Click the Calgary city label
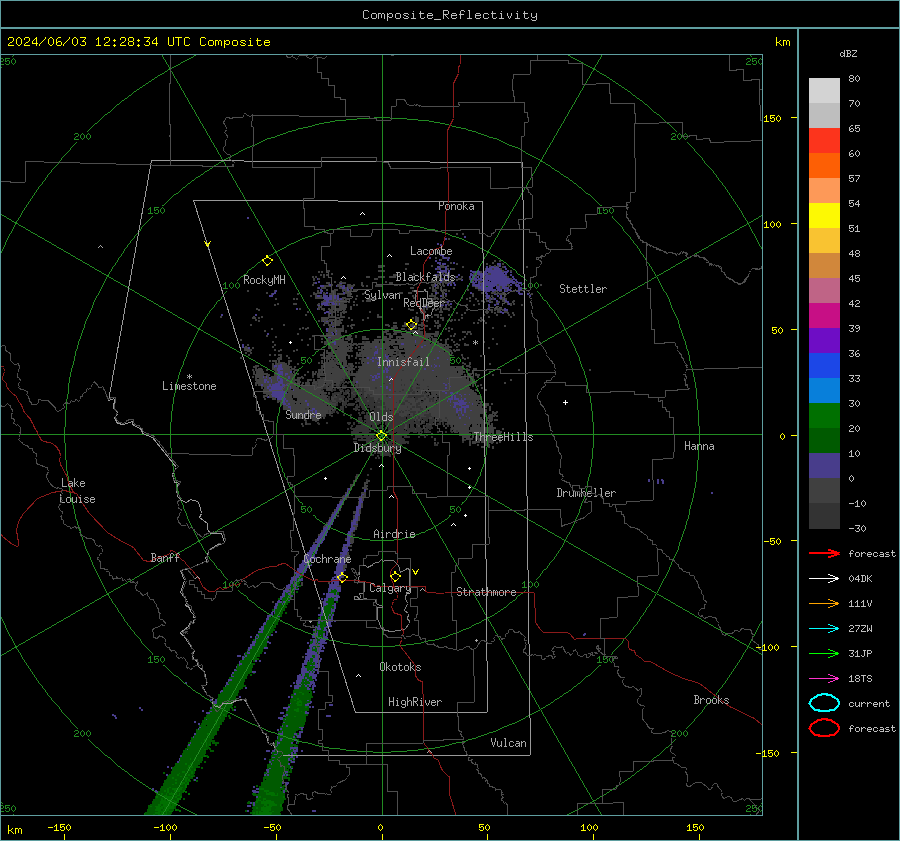 click(x=390, y=588)
